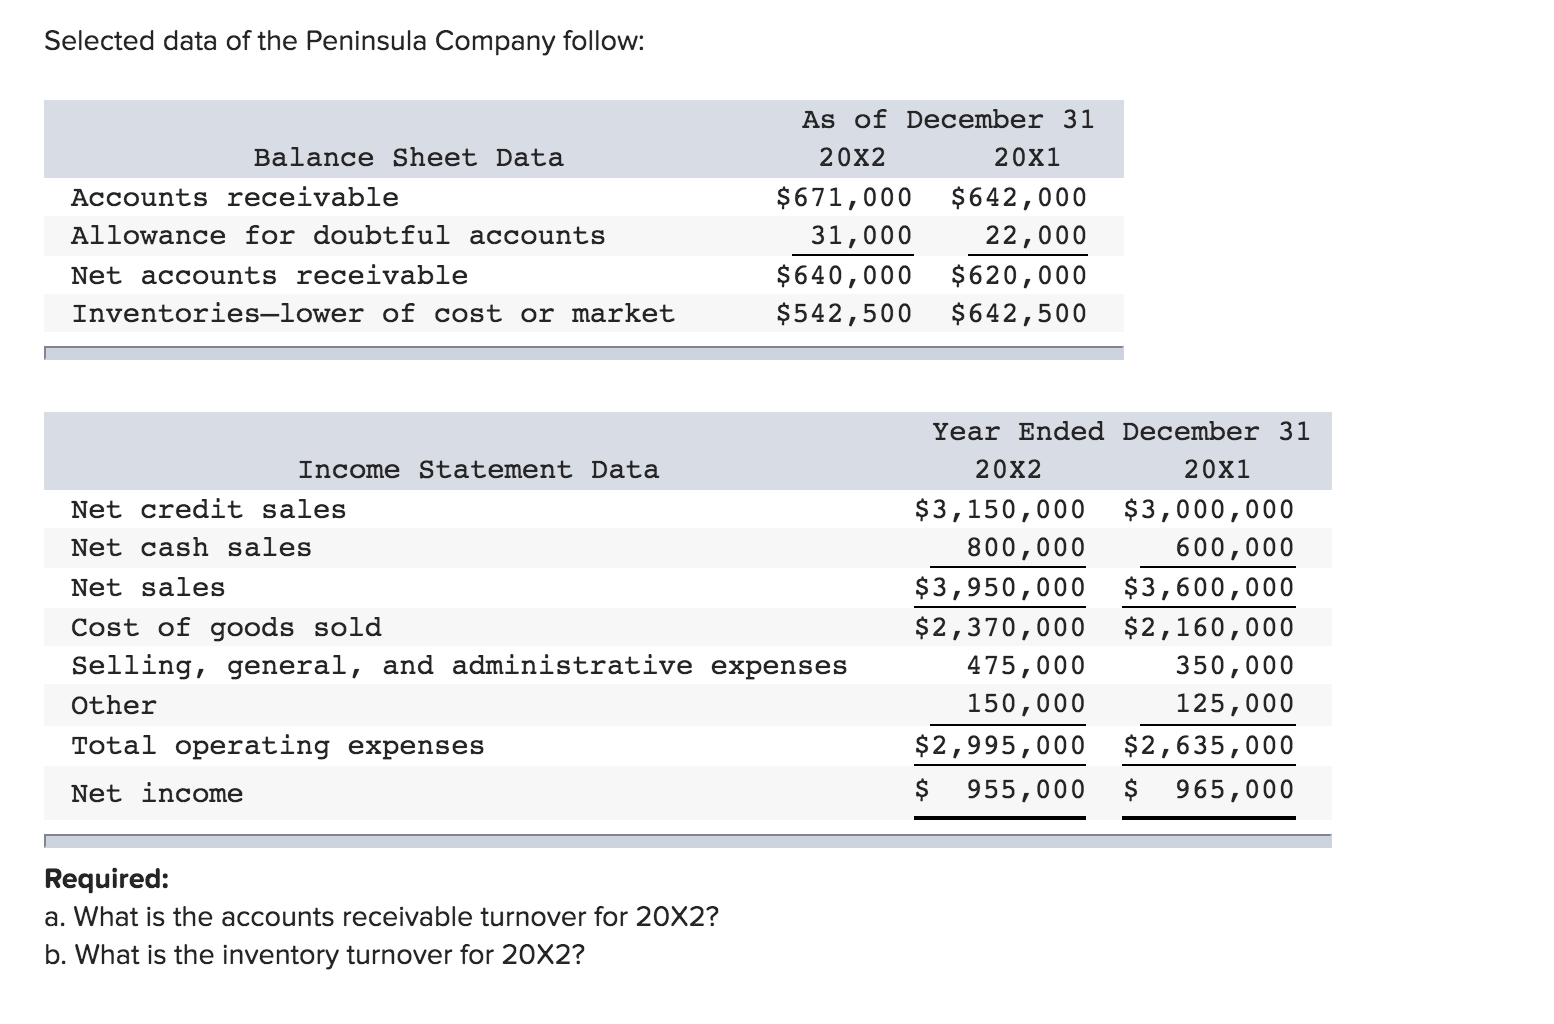Viewport: 1554px width, 1024px height.
Task: Select the As of December 31 column header
Action: pyautogui.click(x=948, y=120)
